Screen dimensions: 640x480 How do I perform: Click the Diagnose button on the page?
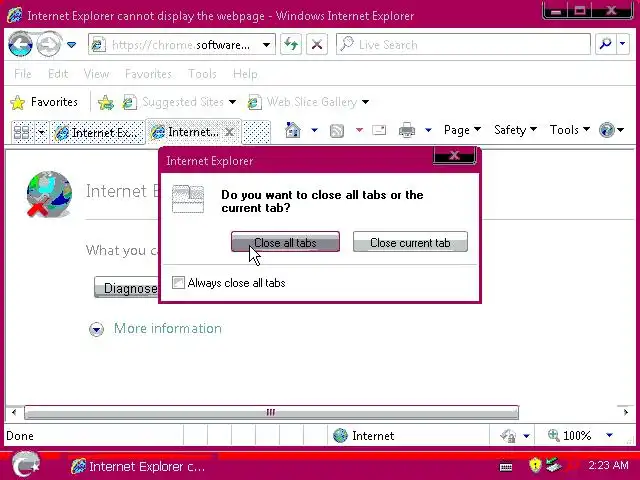126,288
